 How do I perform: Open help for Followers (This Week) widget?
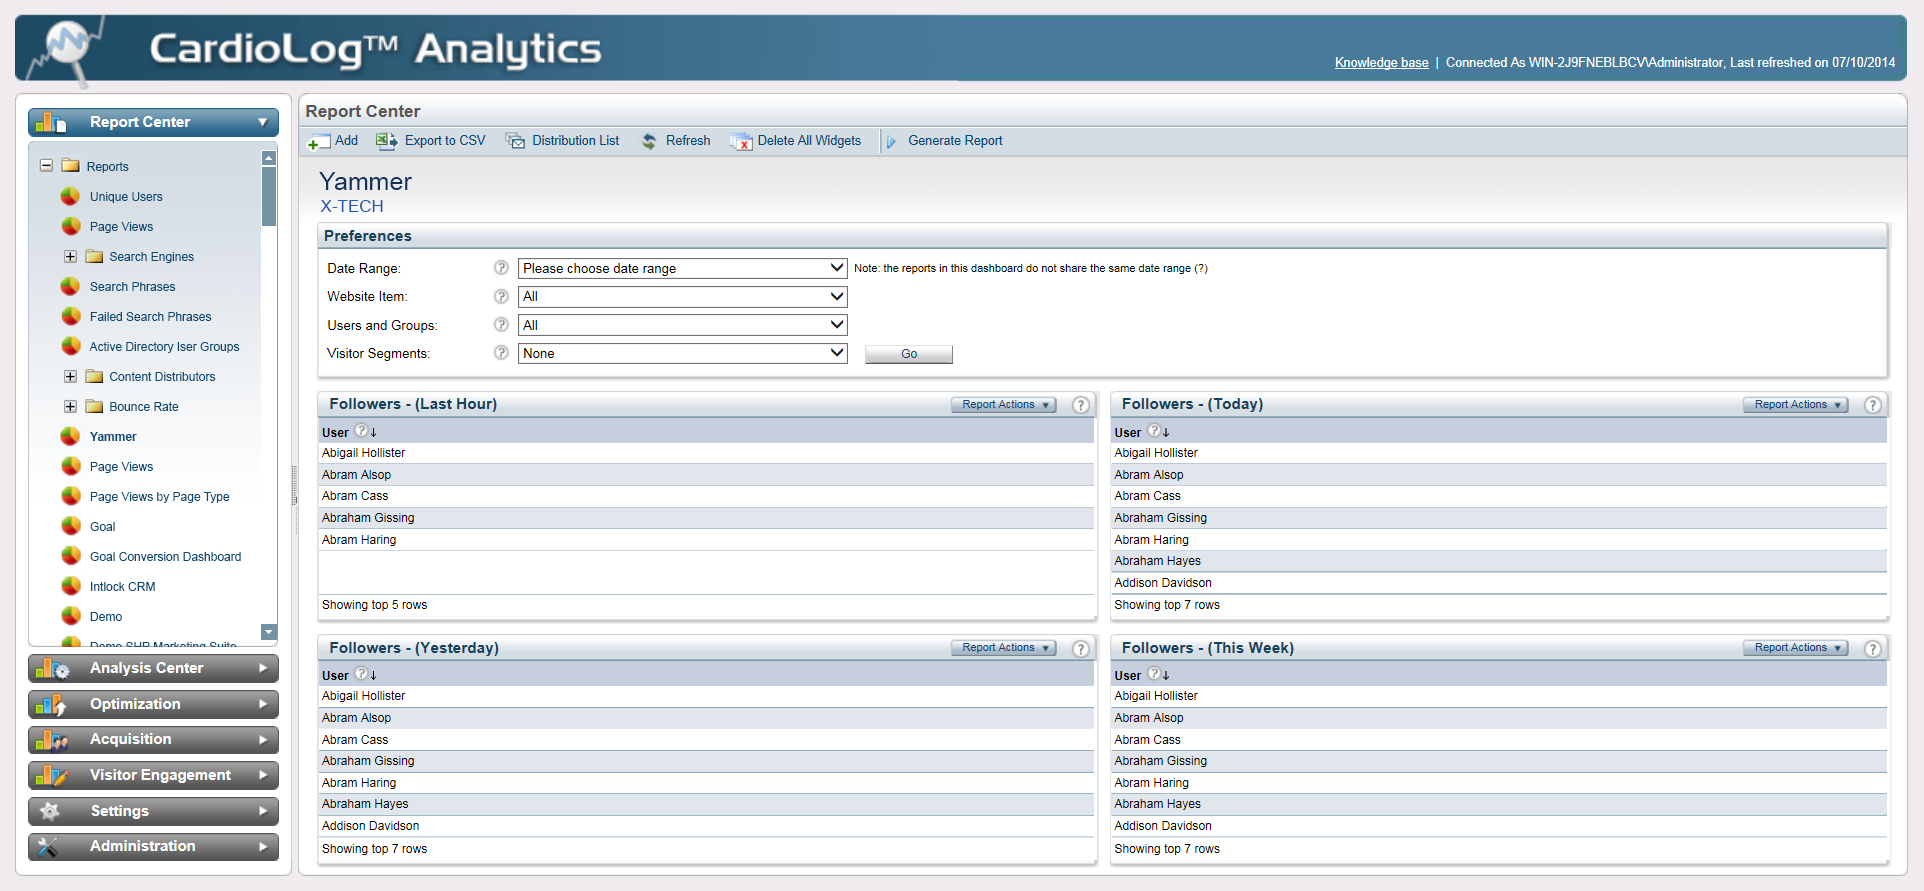tap(1873, 649)
